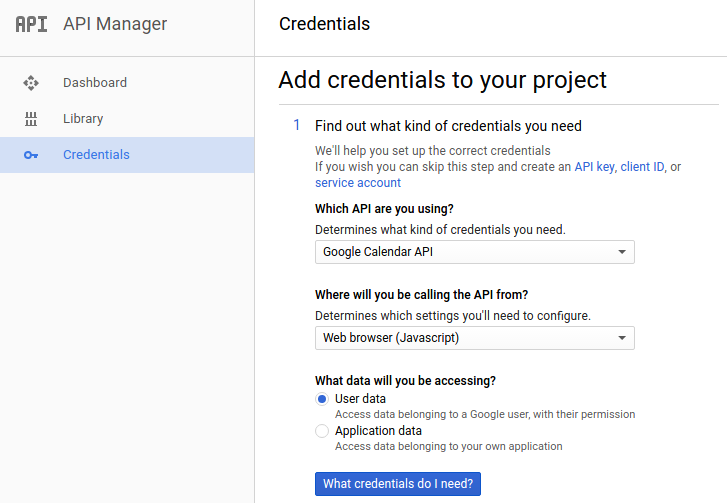Click the API Manager title text
The height and width of the screenshot is (503, 727).
(x=115, y=24)
